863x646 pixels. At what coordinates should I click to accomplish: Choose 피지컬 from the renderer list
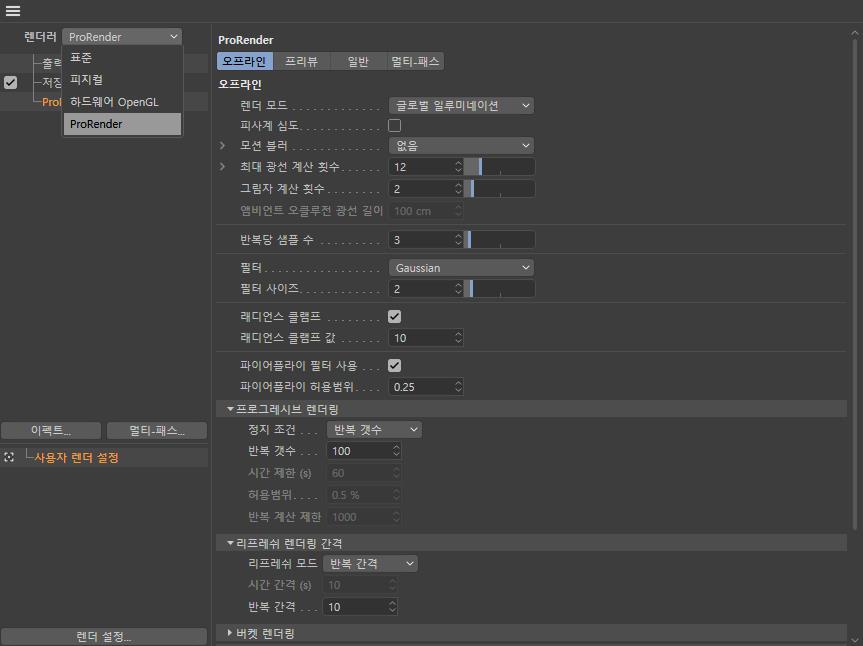point(122,80)
